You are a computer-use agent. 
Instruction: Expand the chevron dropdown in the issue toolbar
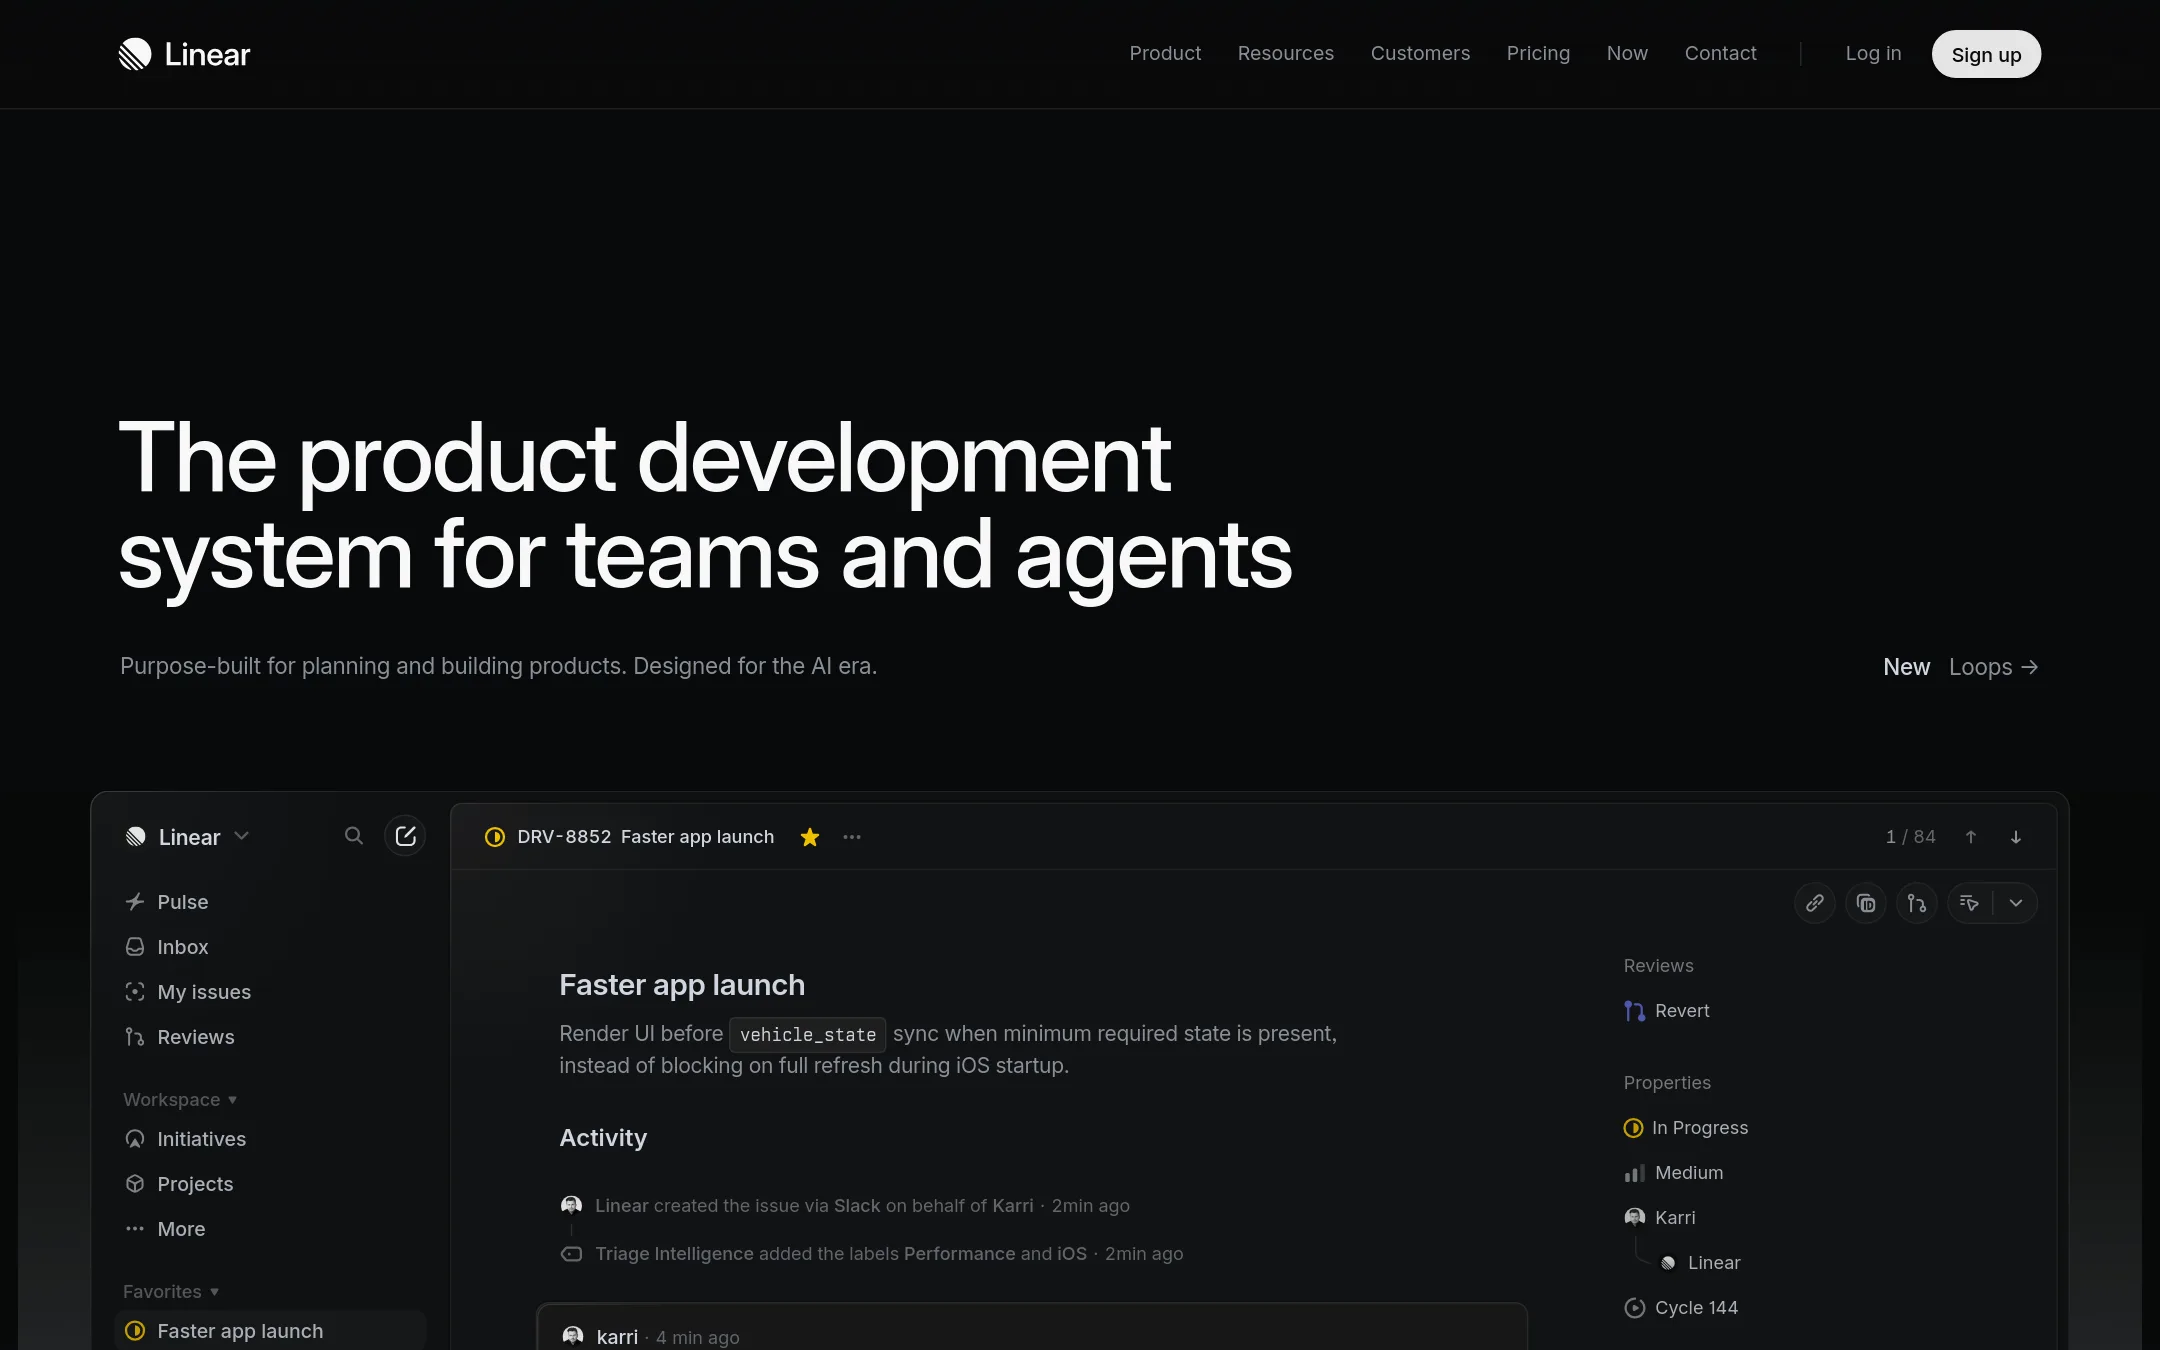pos(2016,903)
